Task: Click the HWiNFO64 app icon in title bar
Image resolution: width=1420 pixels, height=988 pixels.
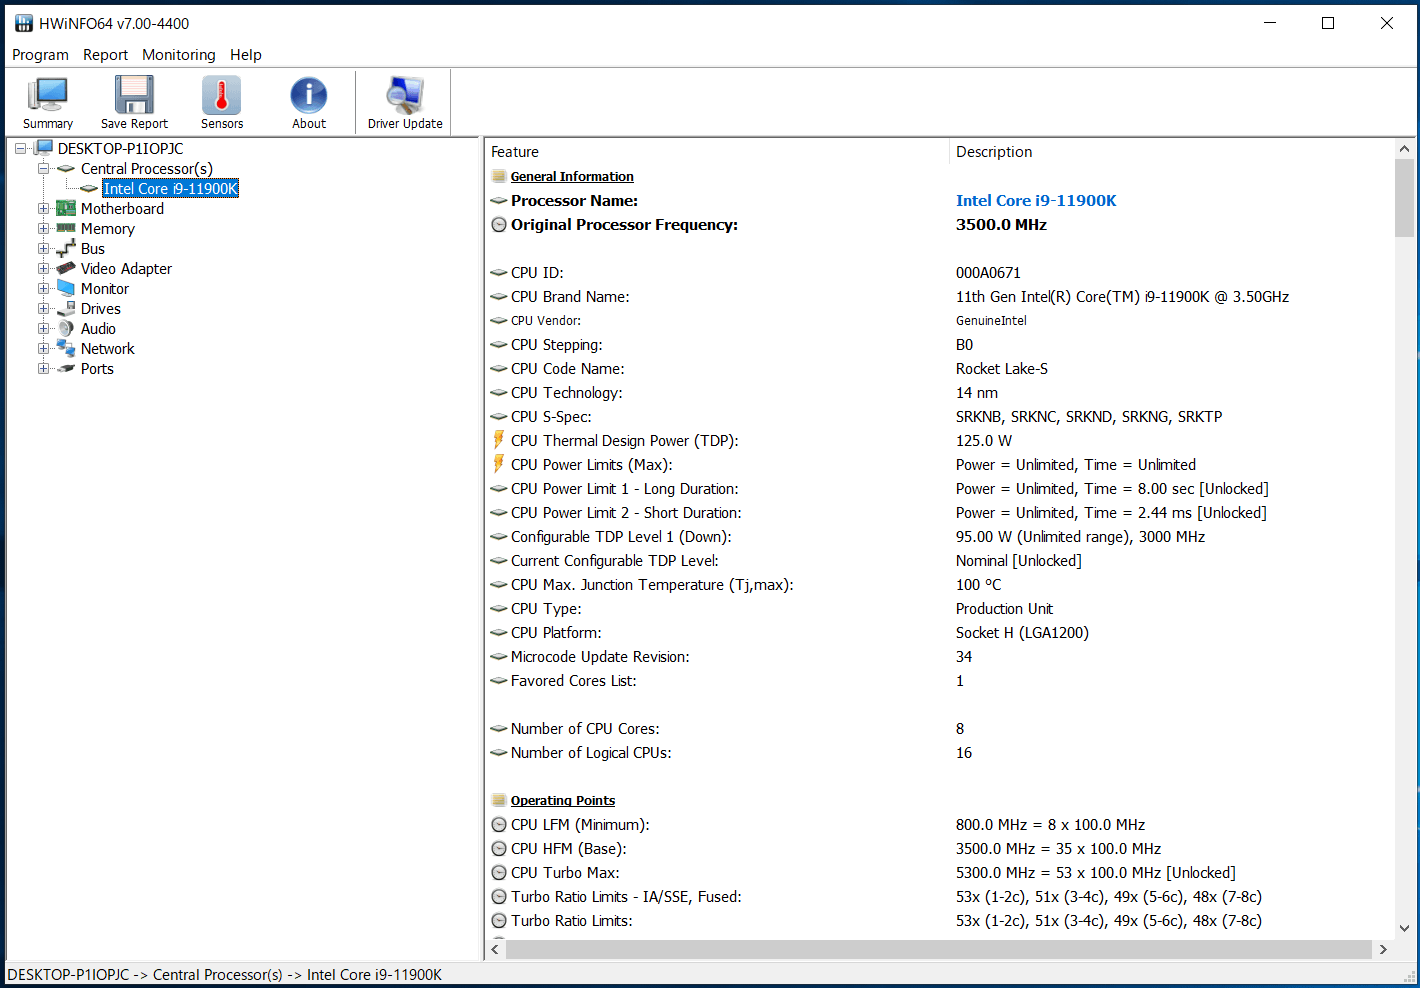Action: 24,23
